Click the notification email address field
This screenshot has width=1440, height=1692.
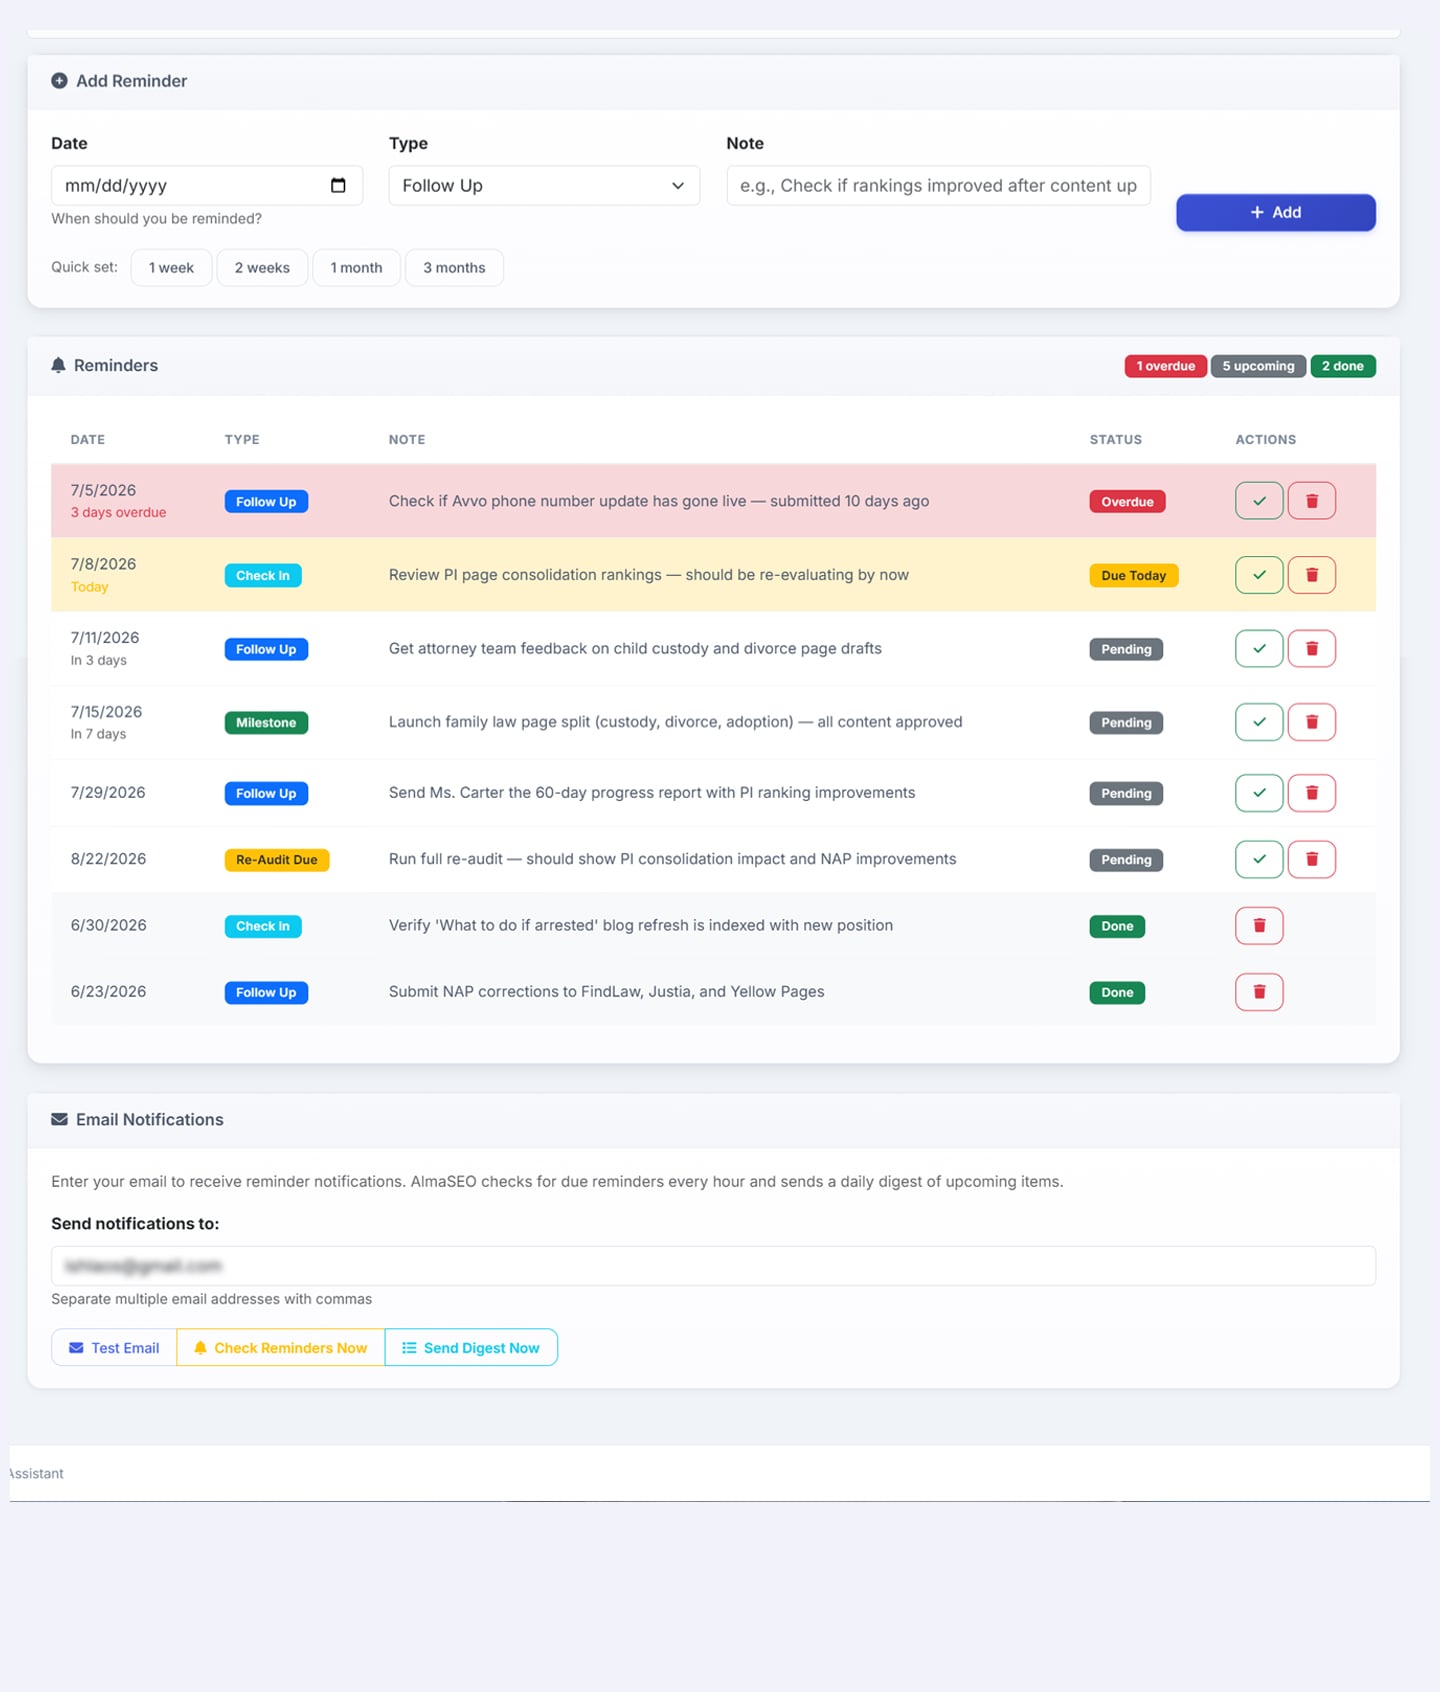click(713, 1266)
